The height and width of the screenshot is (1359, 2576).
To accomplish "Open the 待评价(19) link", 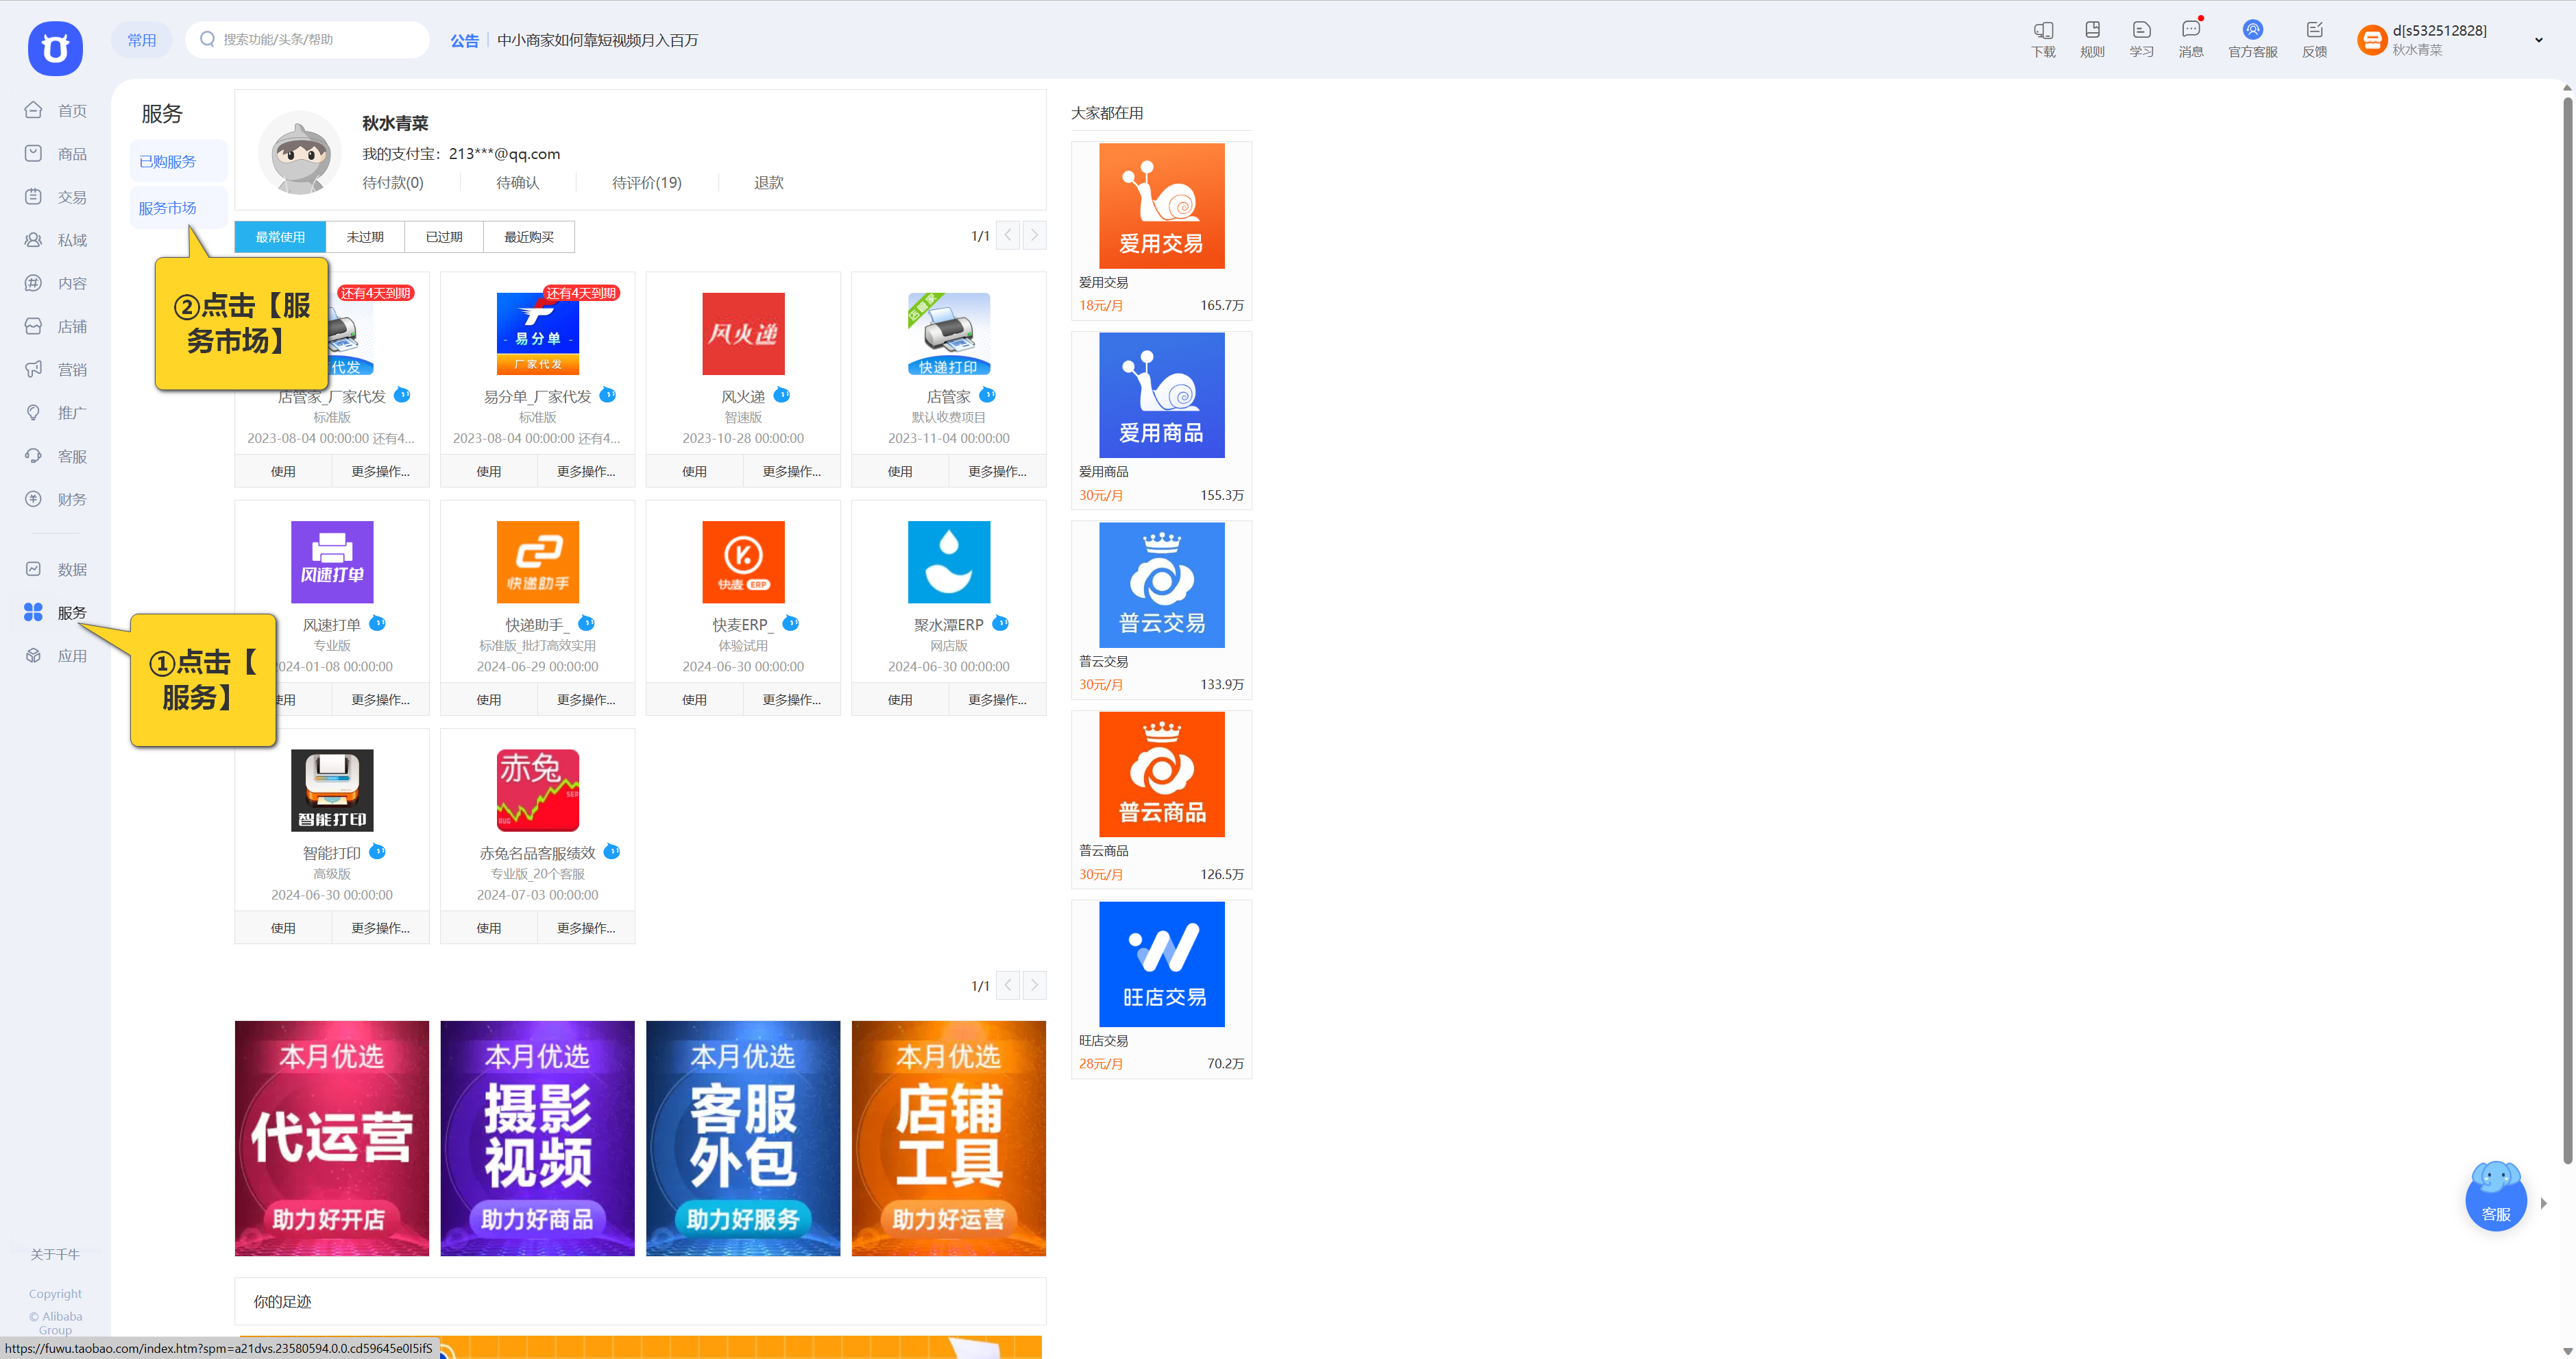I will 646,183.
